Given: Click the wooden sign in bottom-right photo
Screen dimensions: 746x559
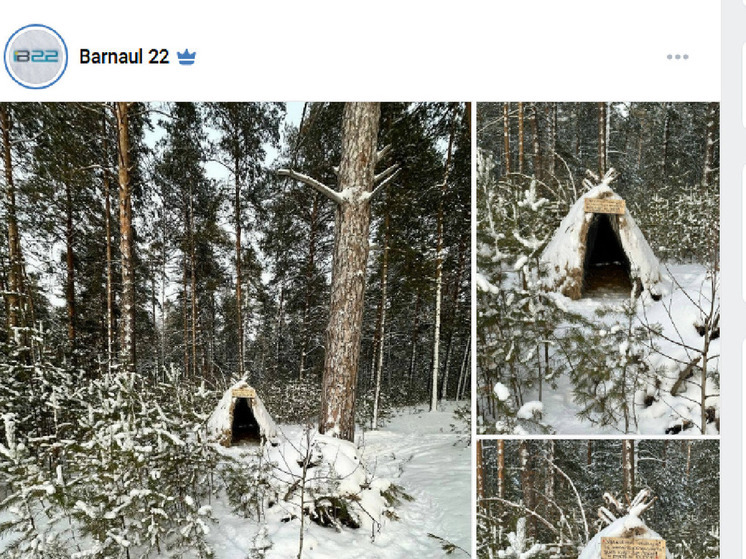Looking at the screenshot, I should (x=633, y=549).
